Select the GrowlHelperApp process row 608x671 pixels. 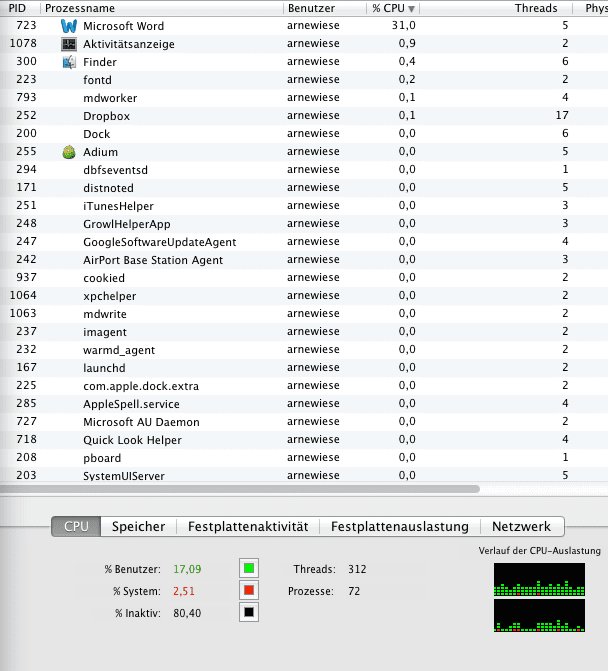point(304,224)
